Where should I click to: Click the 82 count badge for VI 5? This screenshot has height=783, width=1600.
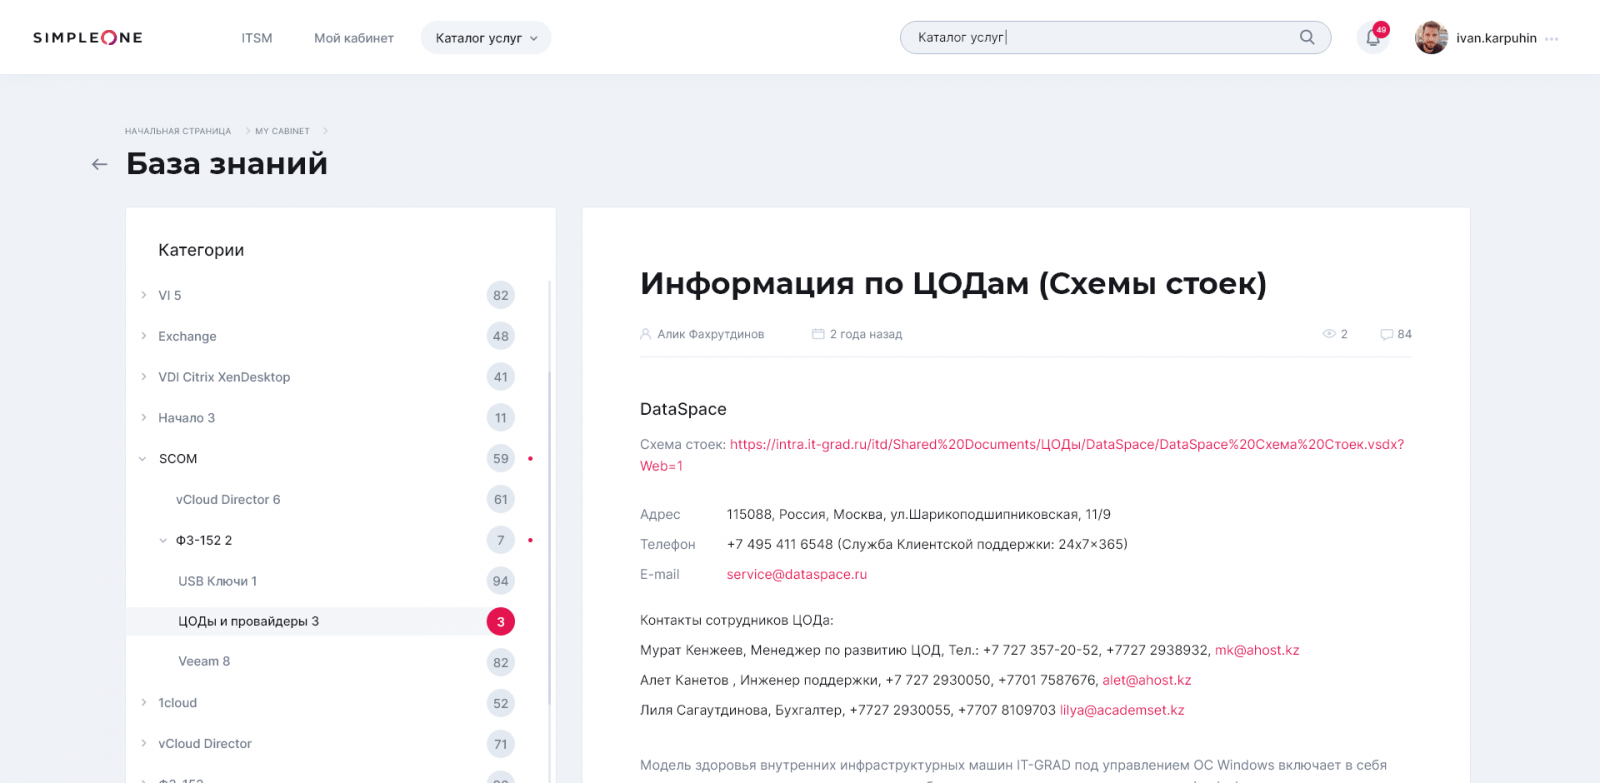point(501,295)
